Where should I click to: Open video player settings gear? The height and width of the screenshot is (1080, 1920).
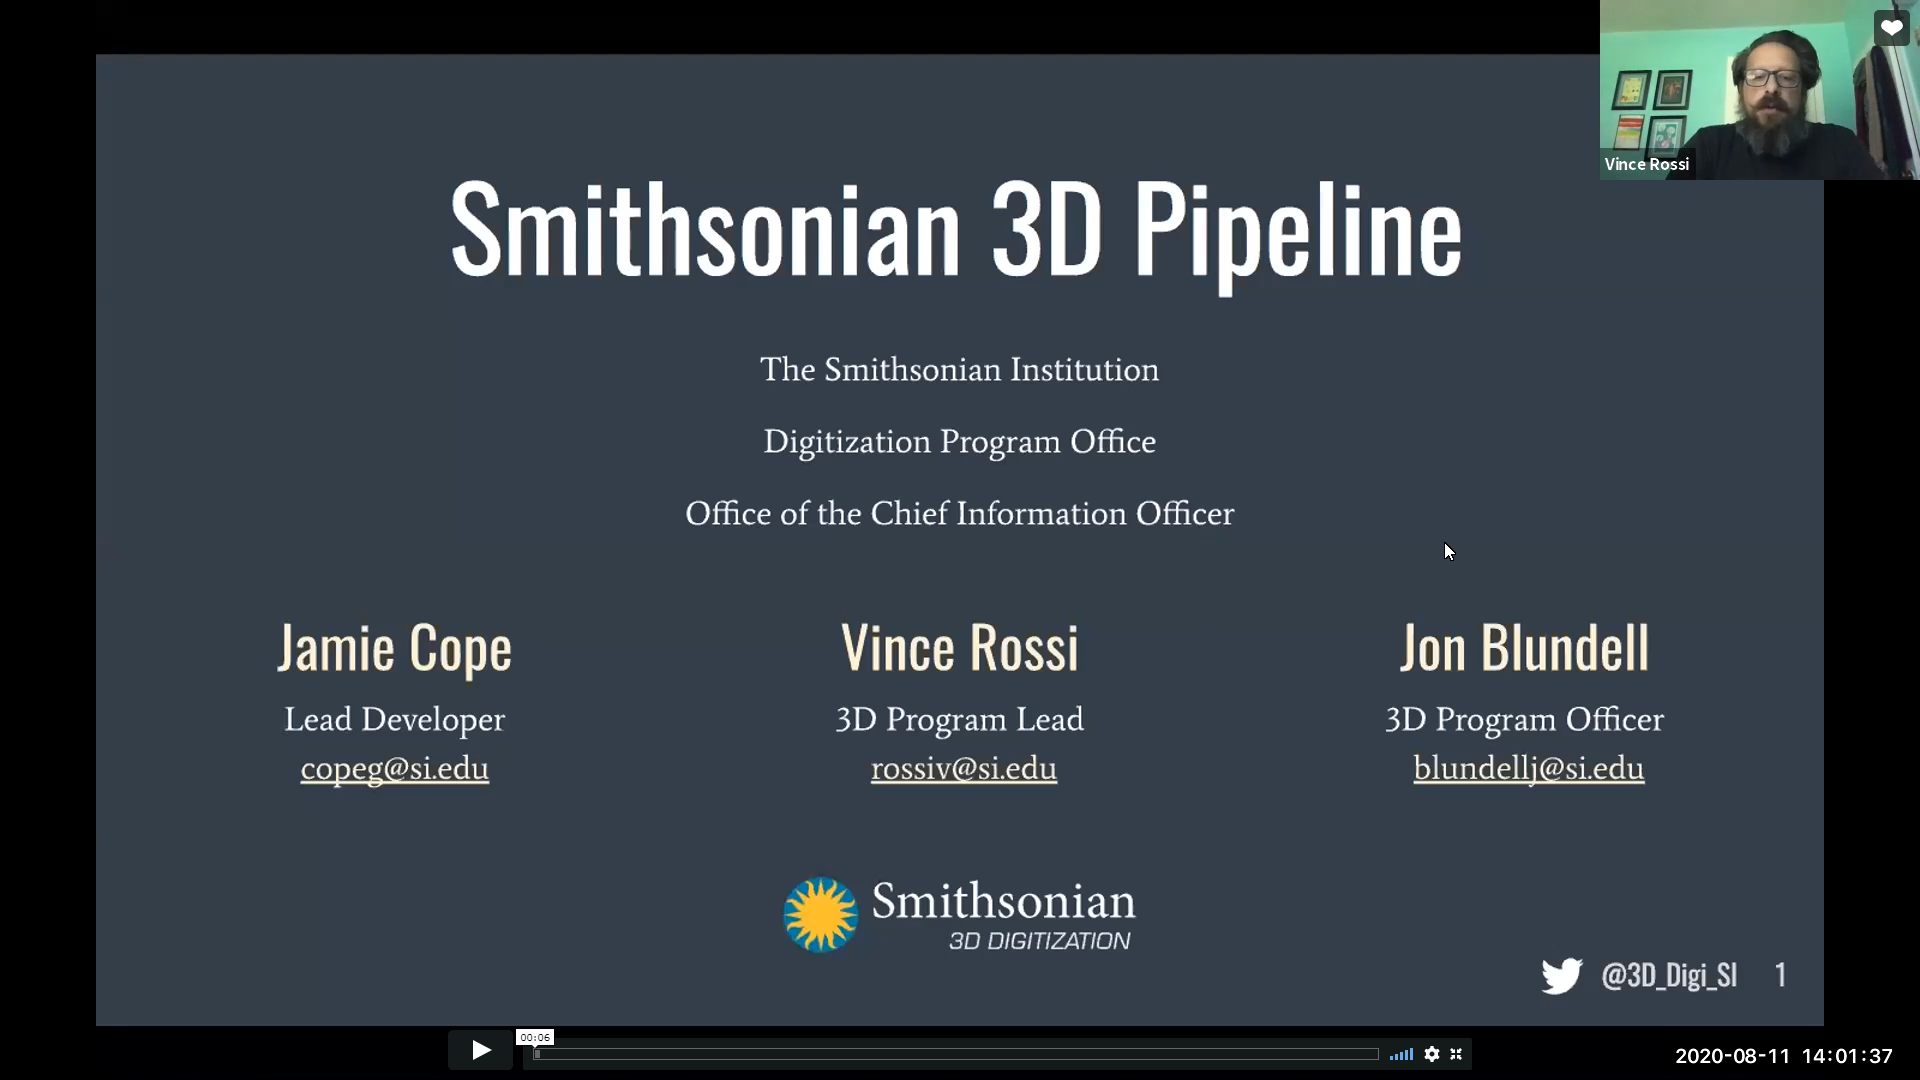[x=1432, y=1054]
